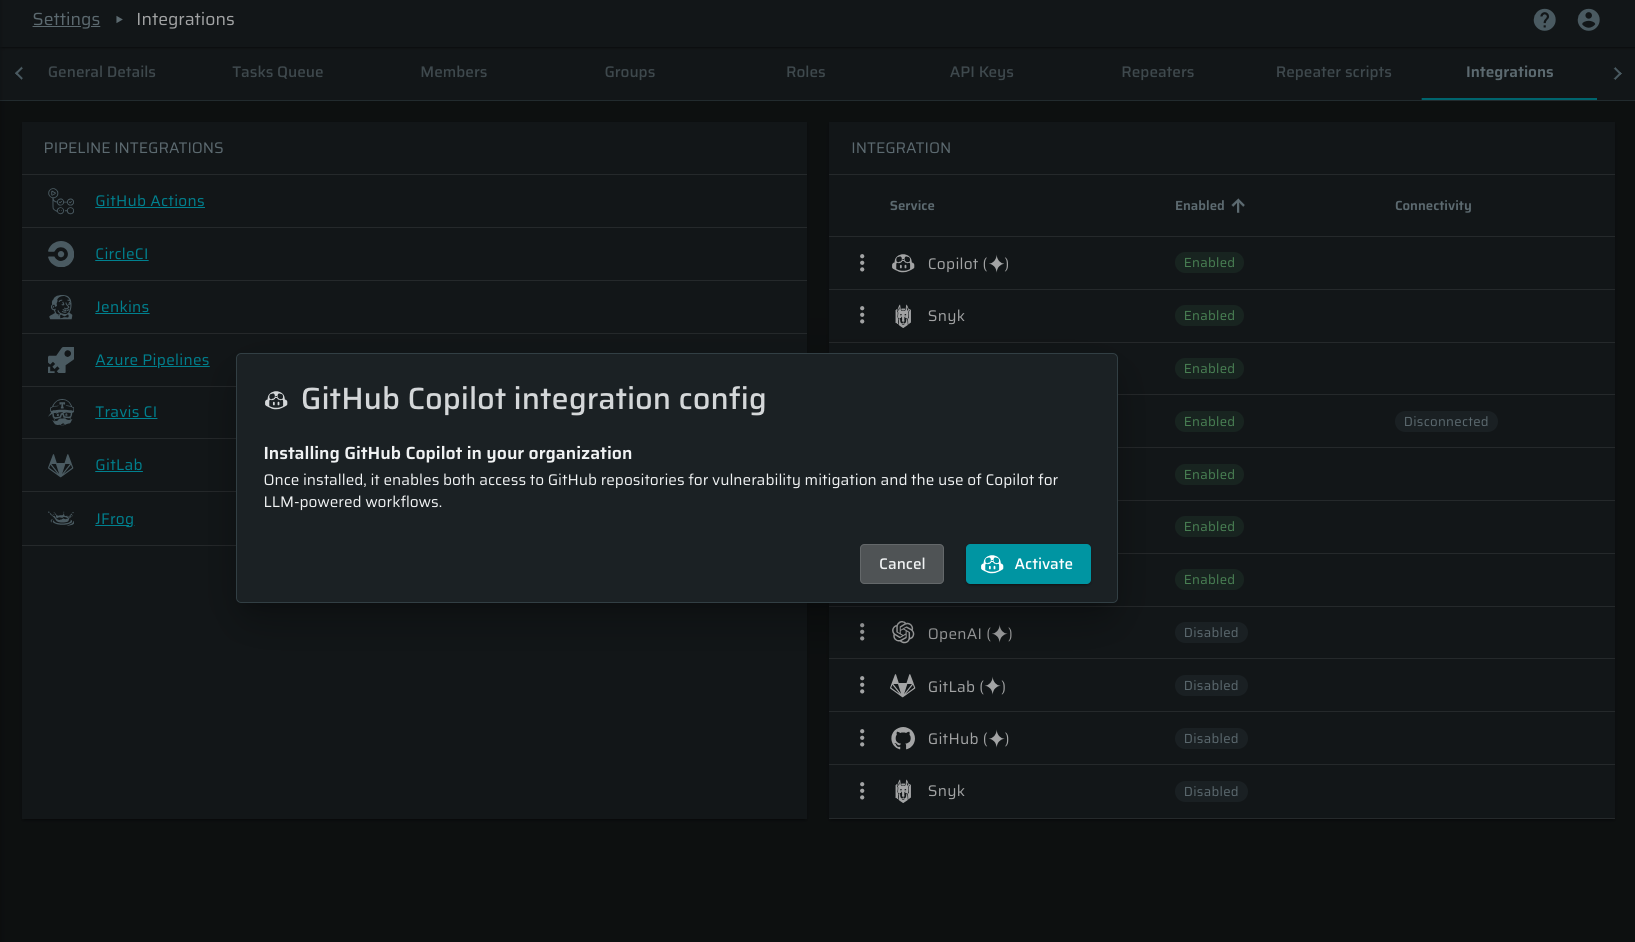Viewport: 1635px width, 942px height.
Task: Go to the Roles tab
Action: pos(806,72)
